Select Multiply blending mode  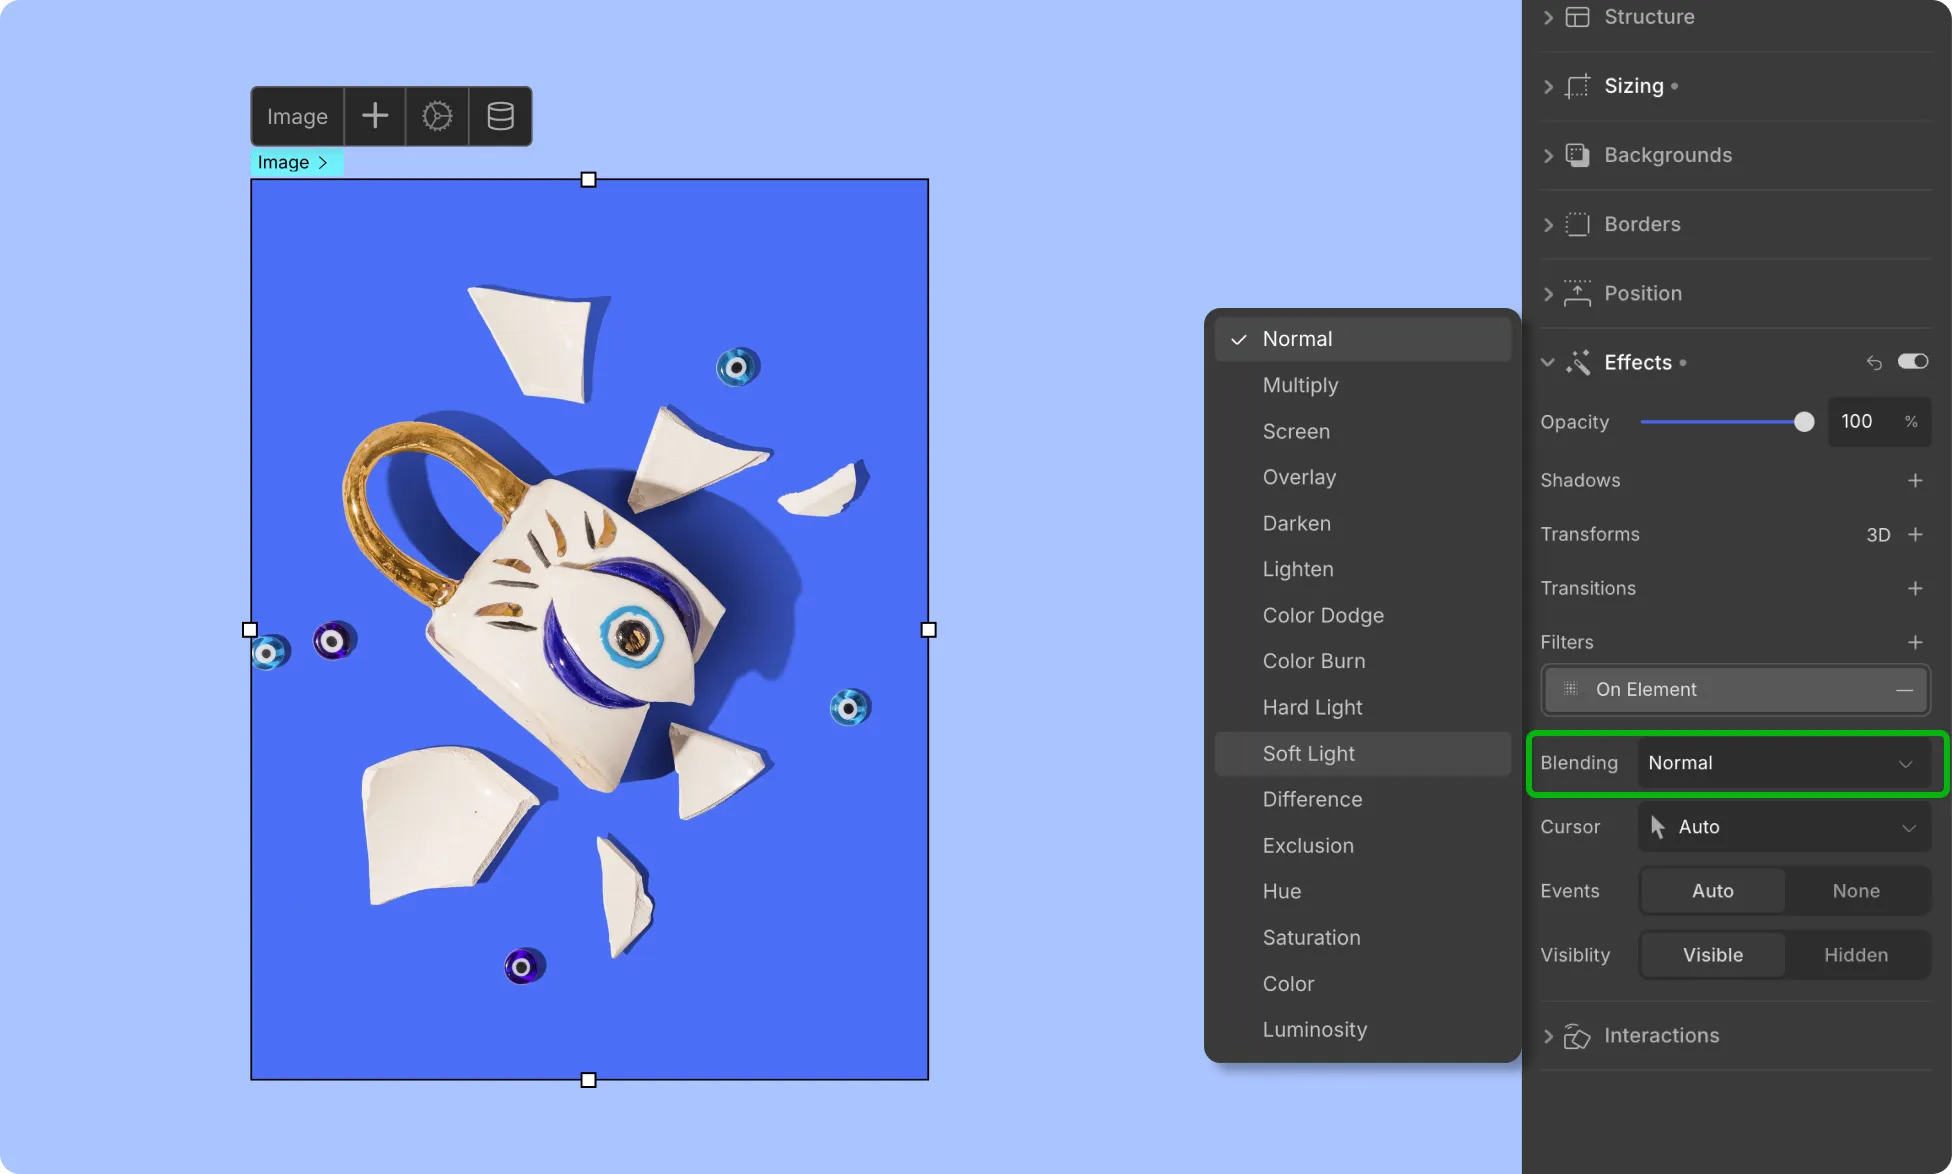pos(1363,385)
